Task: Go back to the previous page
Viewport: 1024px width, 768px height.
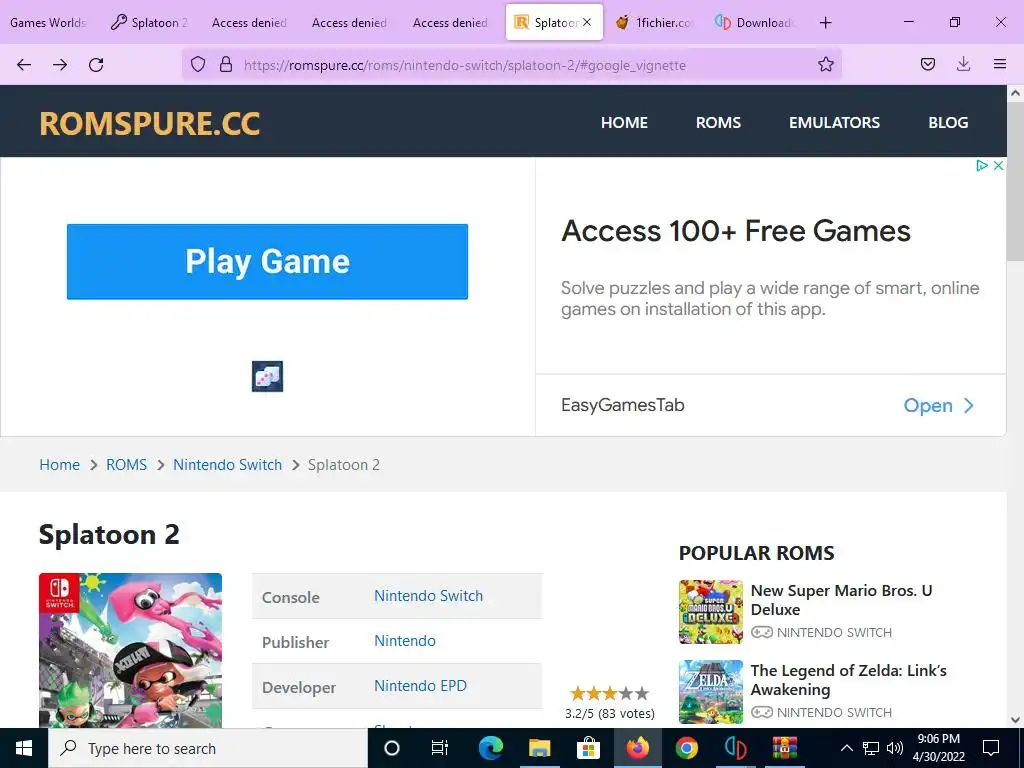Action: pos(24,65)
